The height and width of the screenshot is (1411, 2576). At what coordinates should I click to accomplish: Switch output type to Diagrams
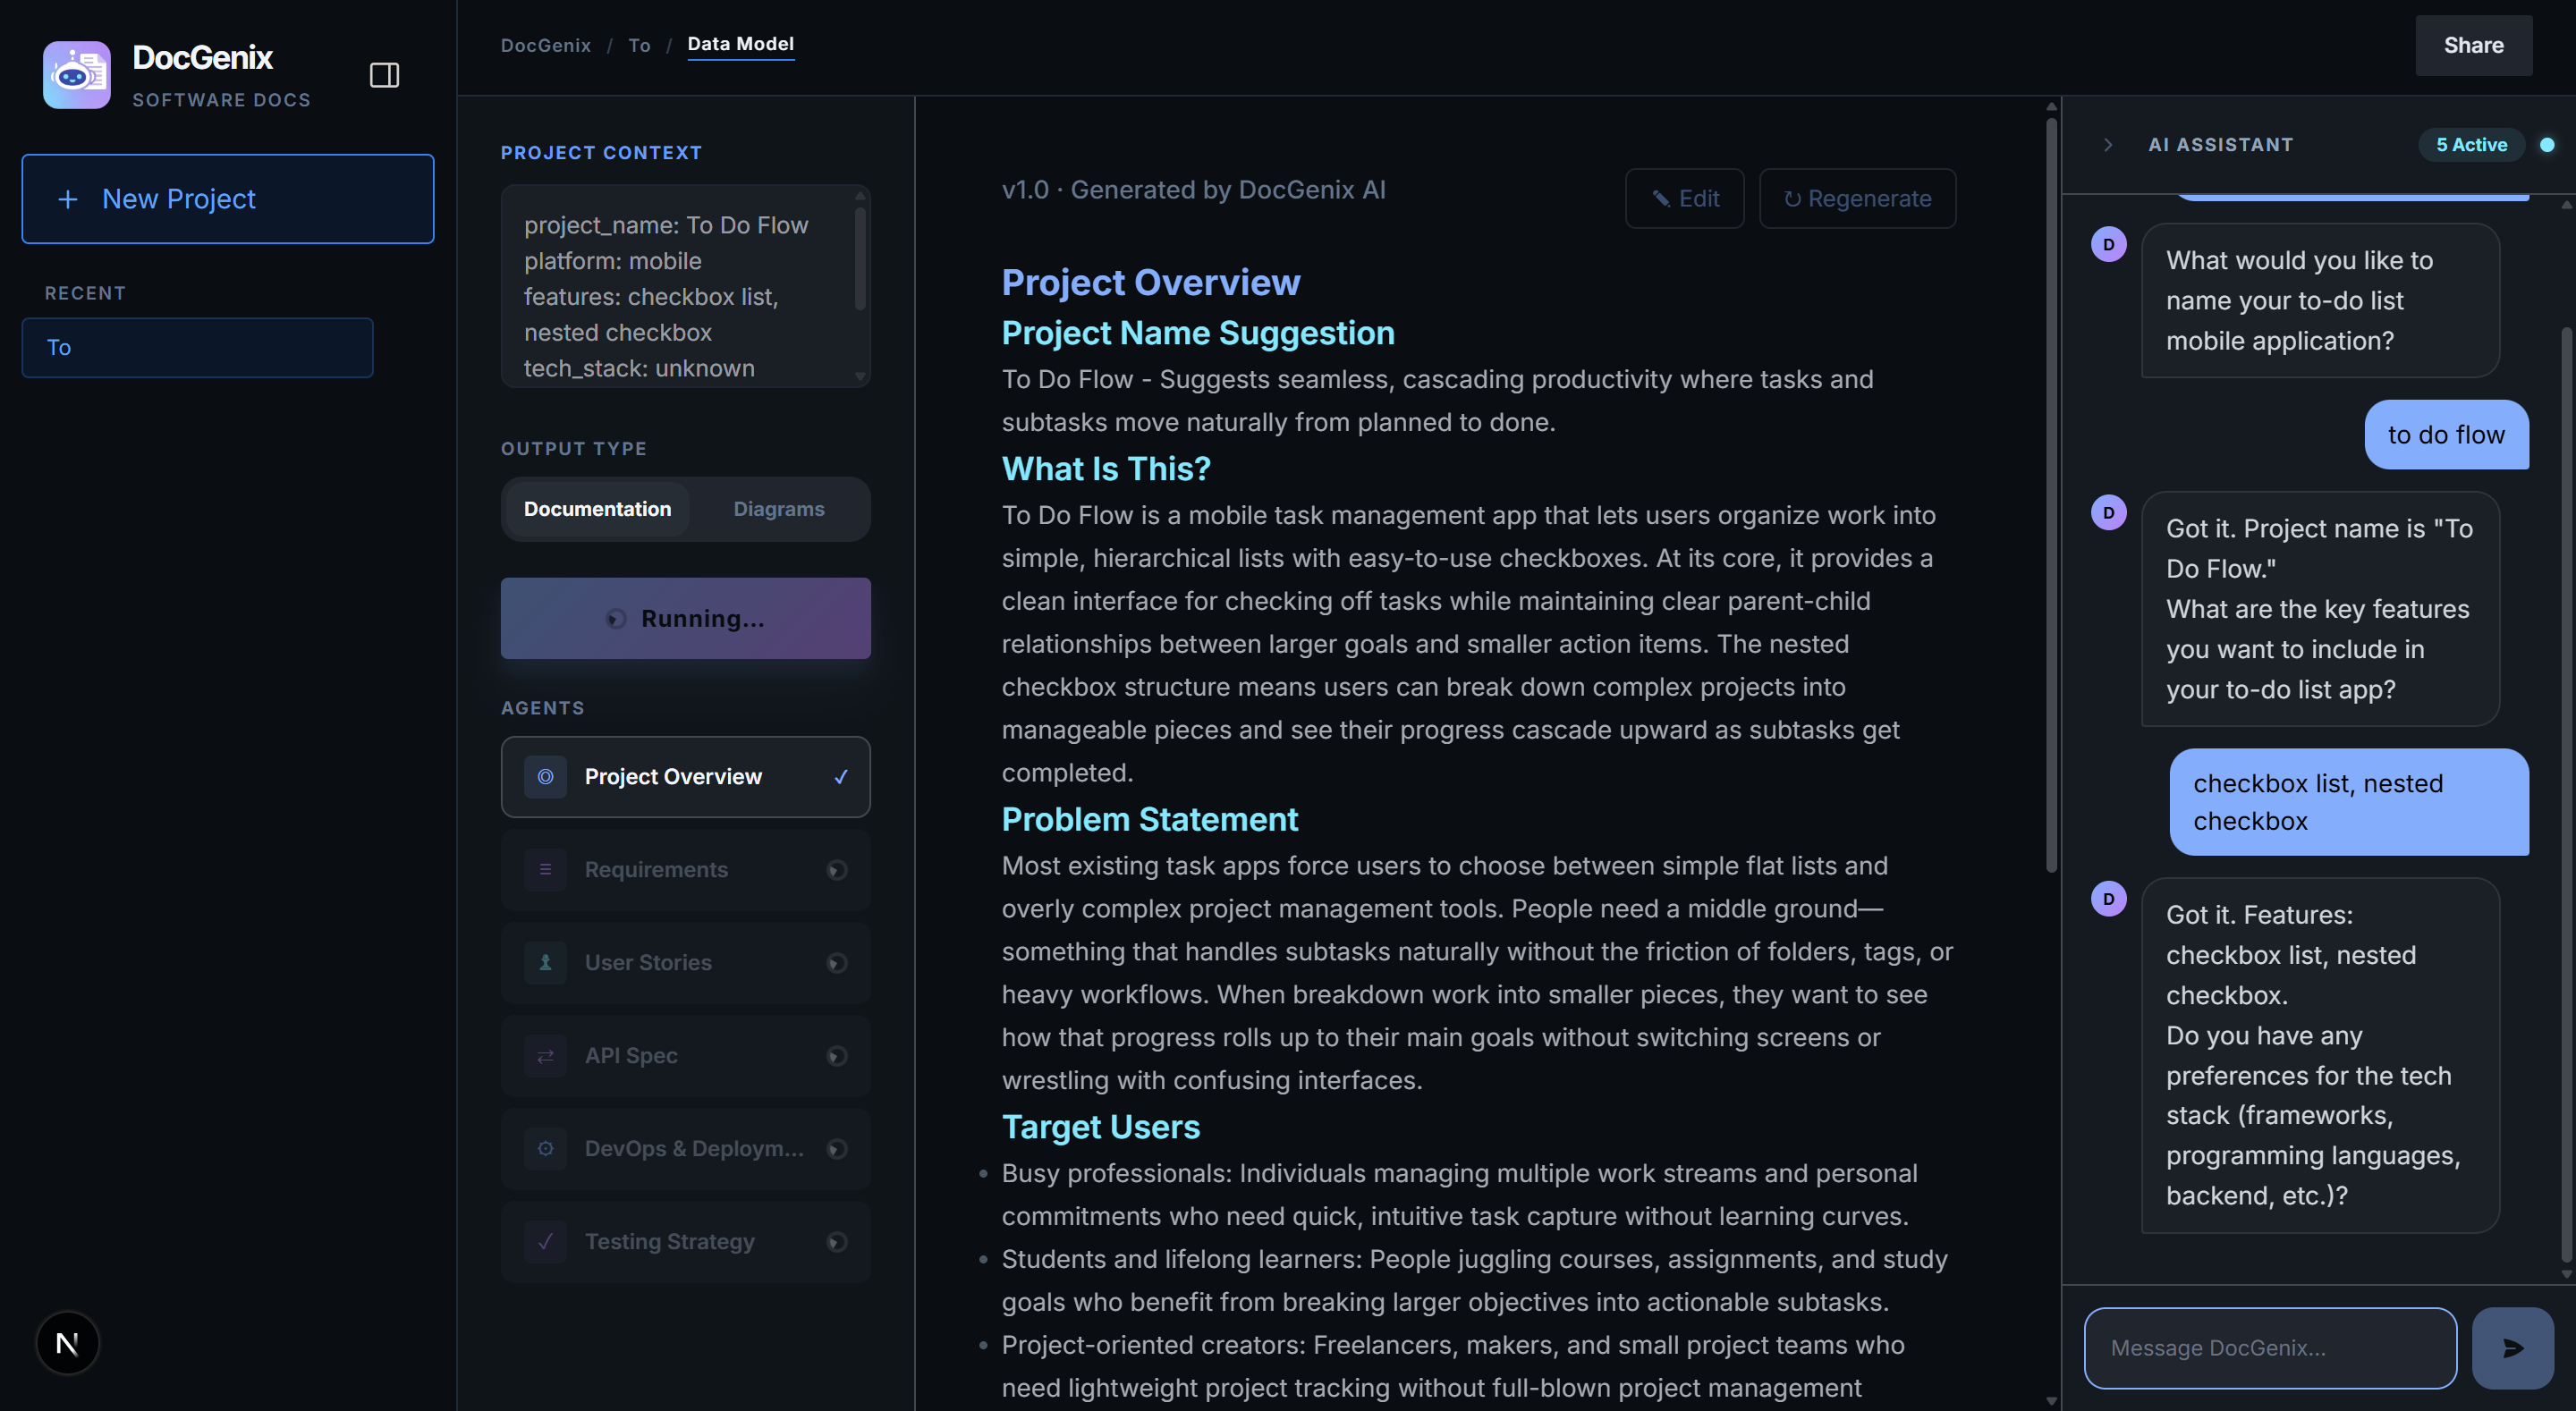[x=778, y=509]
